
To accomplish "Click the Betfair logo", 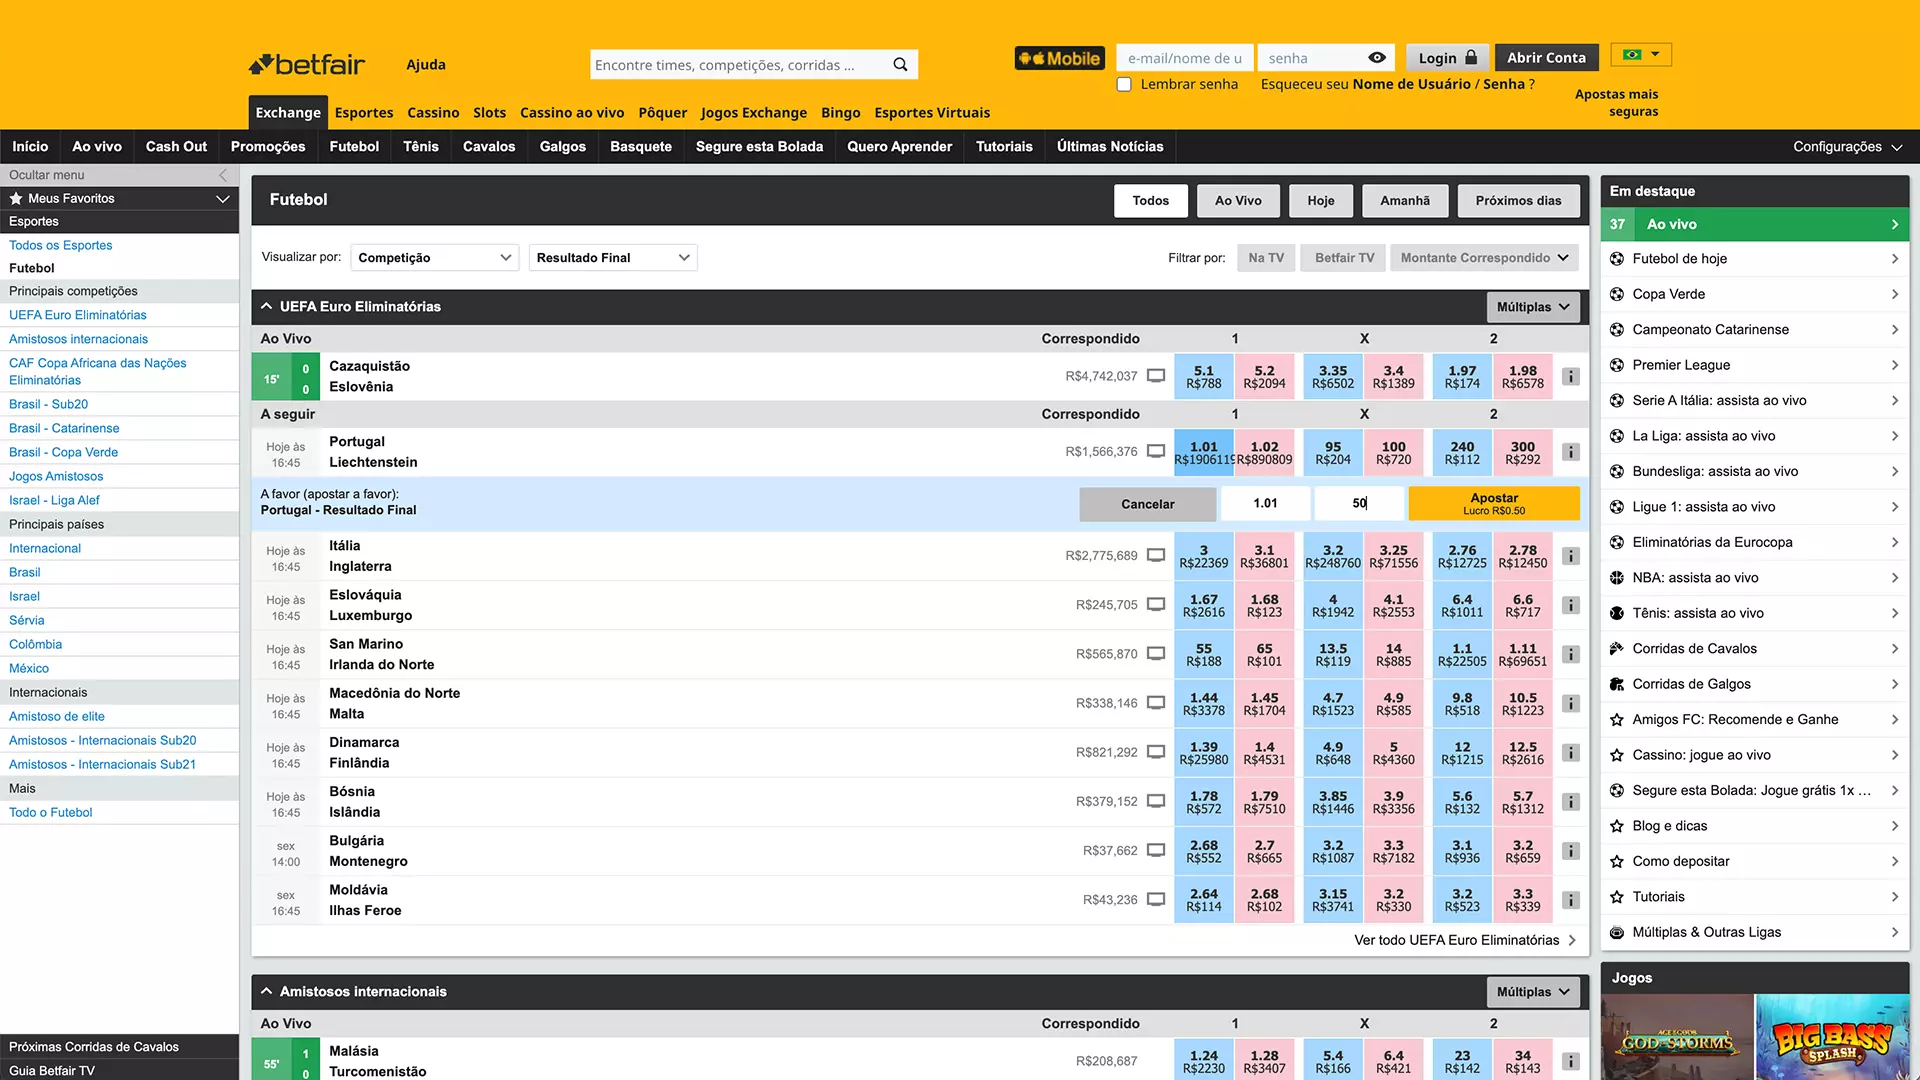I will (x=307, y=65).
